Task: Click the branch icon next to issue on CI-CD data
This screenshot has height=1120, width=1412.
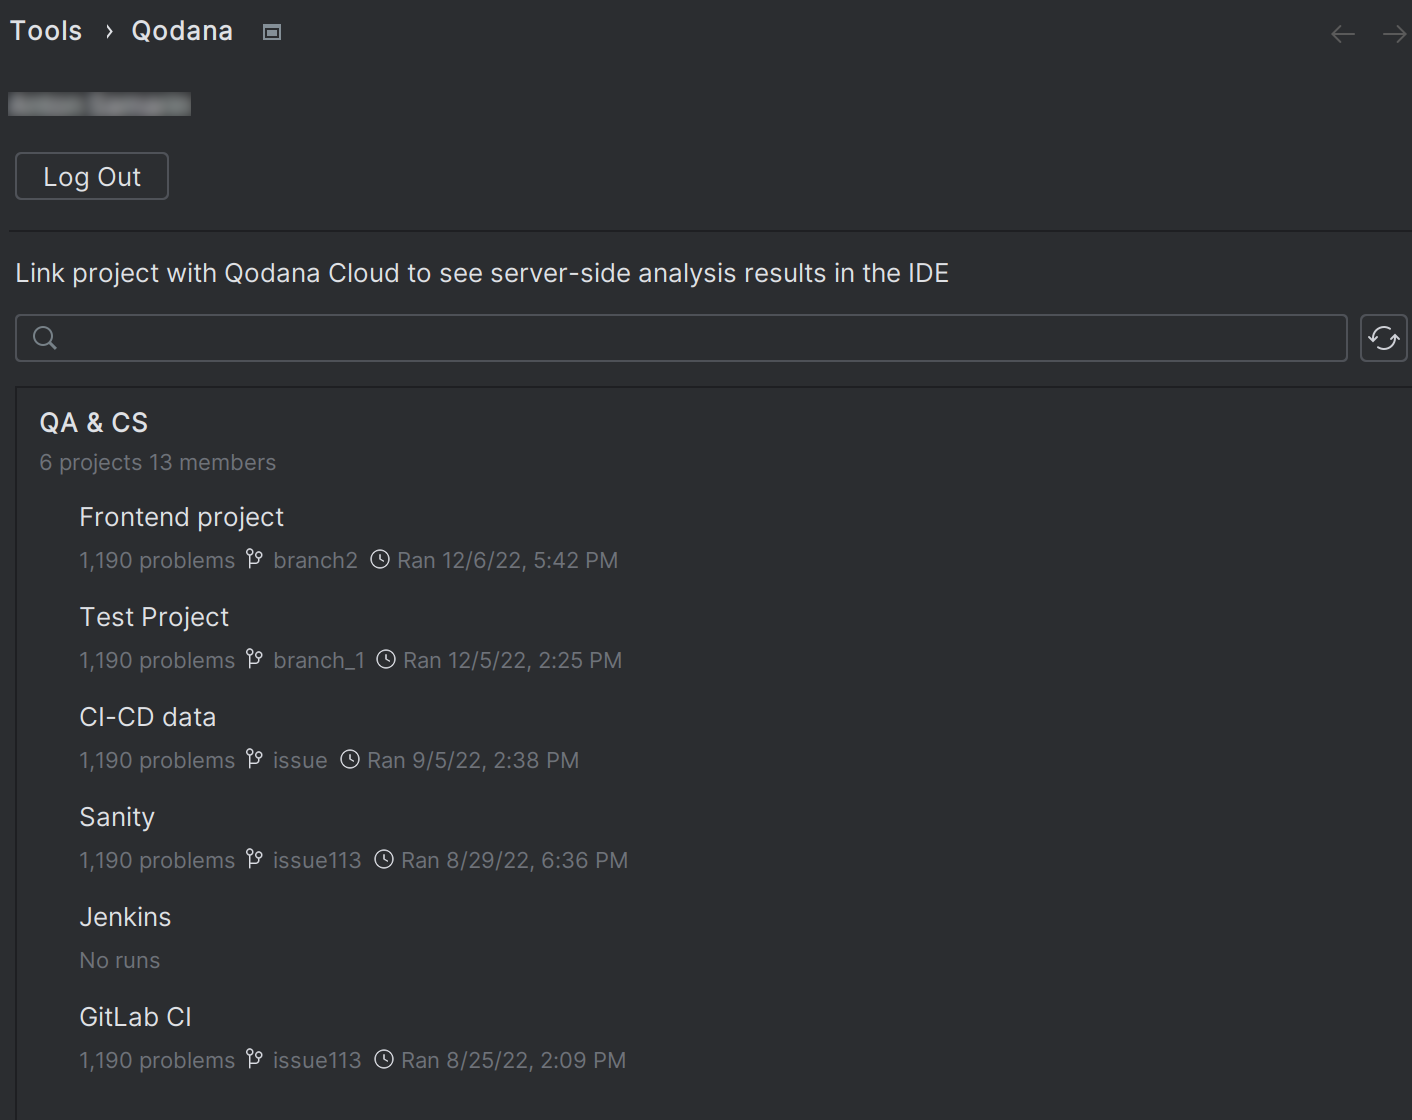Action: click(253, 759)
